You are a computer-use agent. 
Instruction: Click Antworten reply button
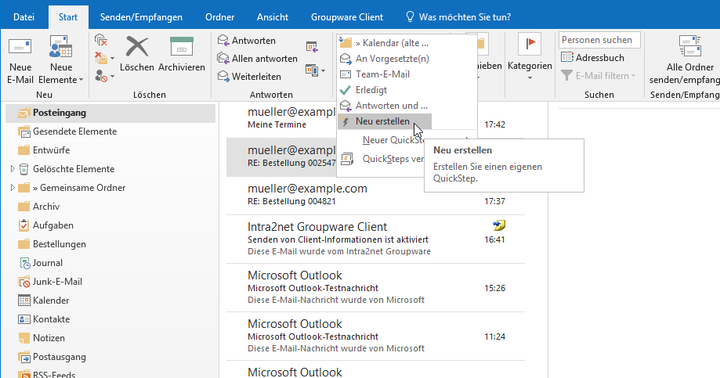pyautogui.click(x=247, y=40)
